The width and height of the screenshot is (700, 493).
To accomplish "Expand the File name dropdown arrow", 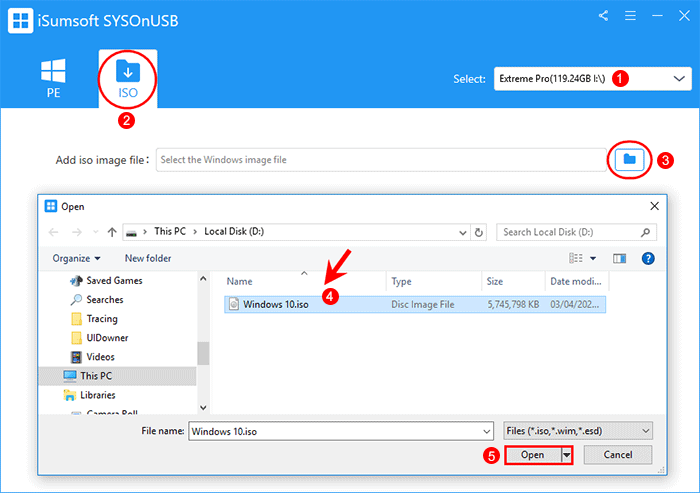I will tap(487, 431).
